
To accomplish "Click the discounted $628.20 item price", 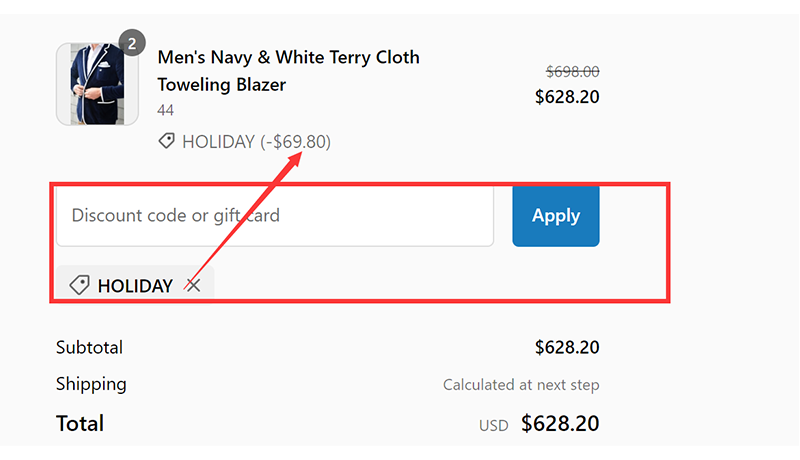I will [567, 97].
